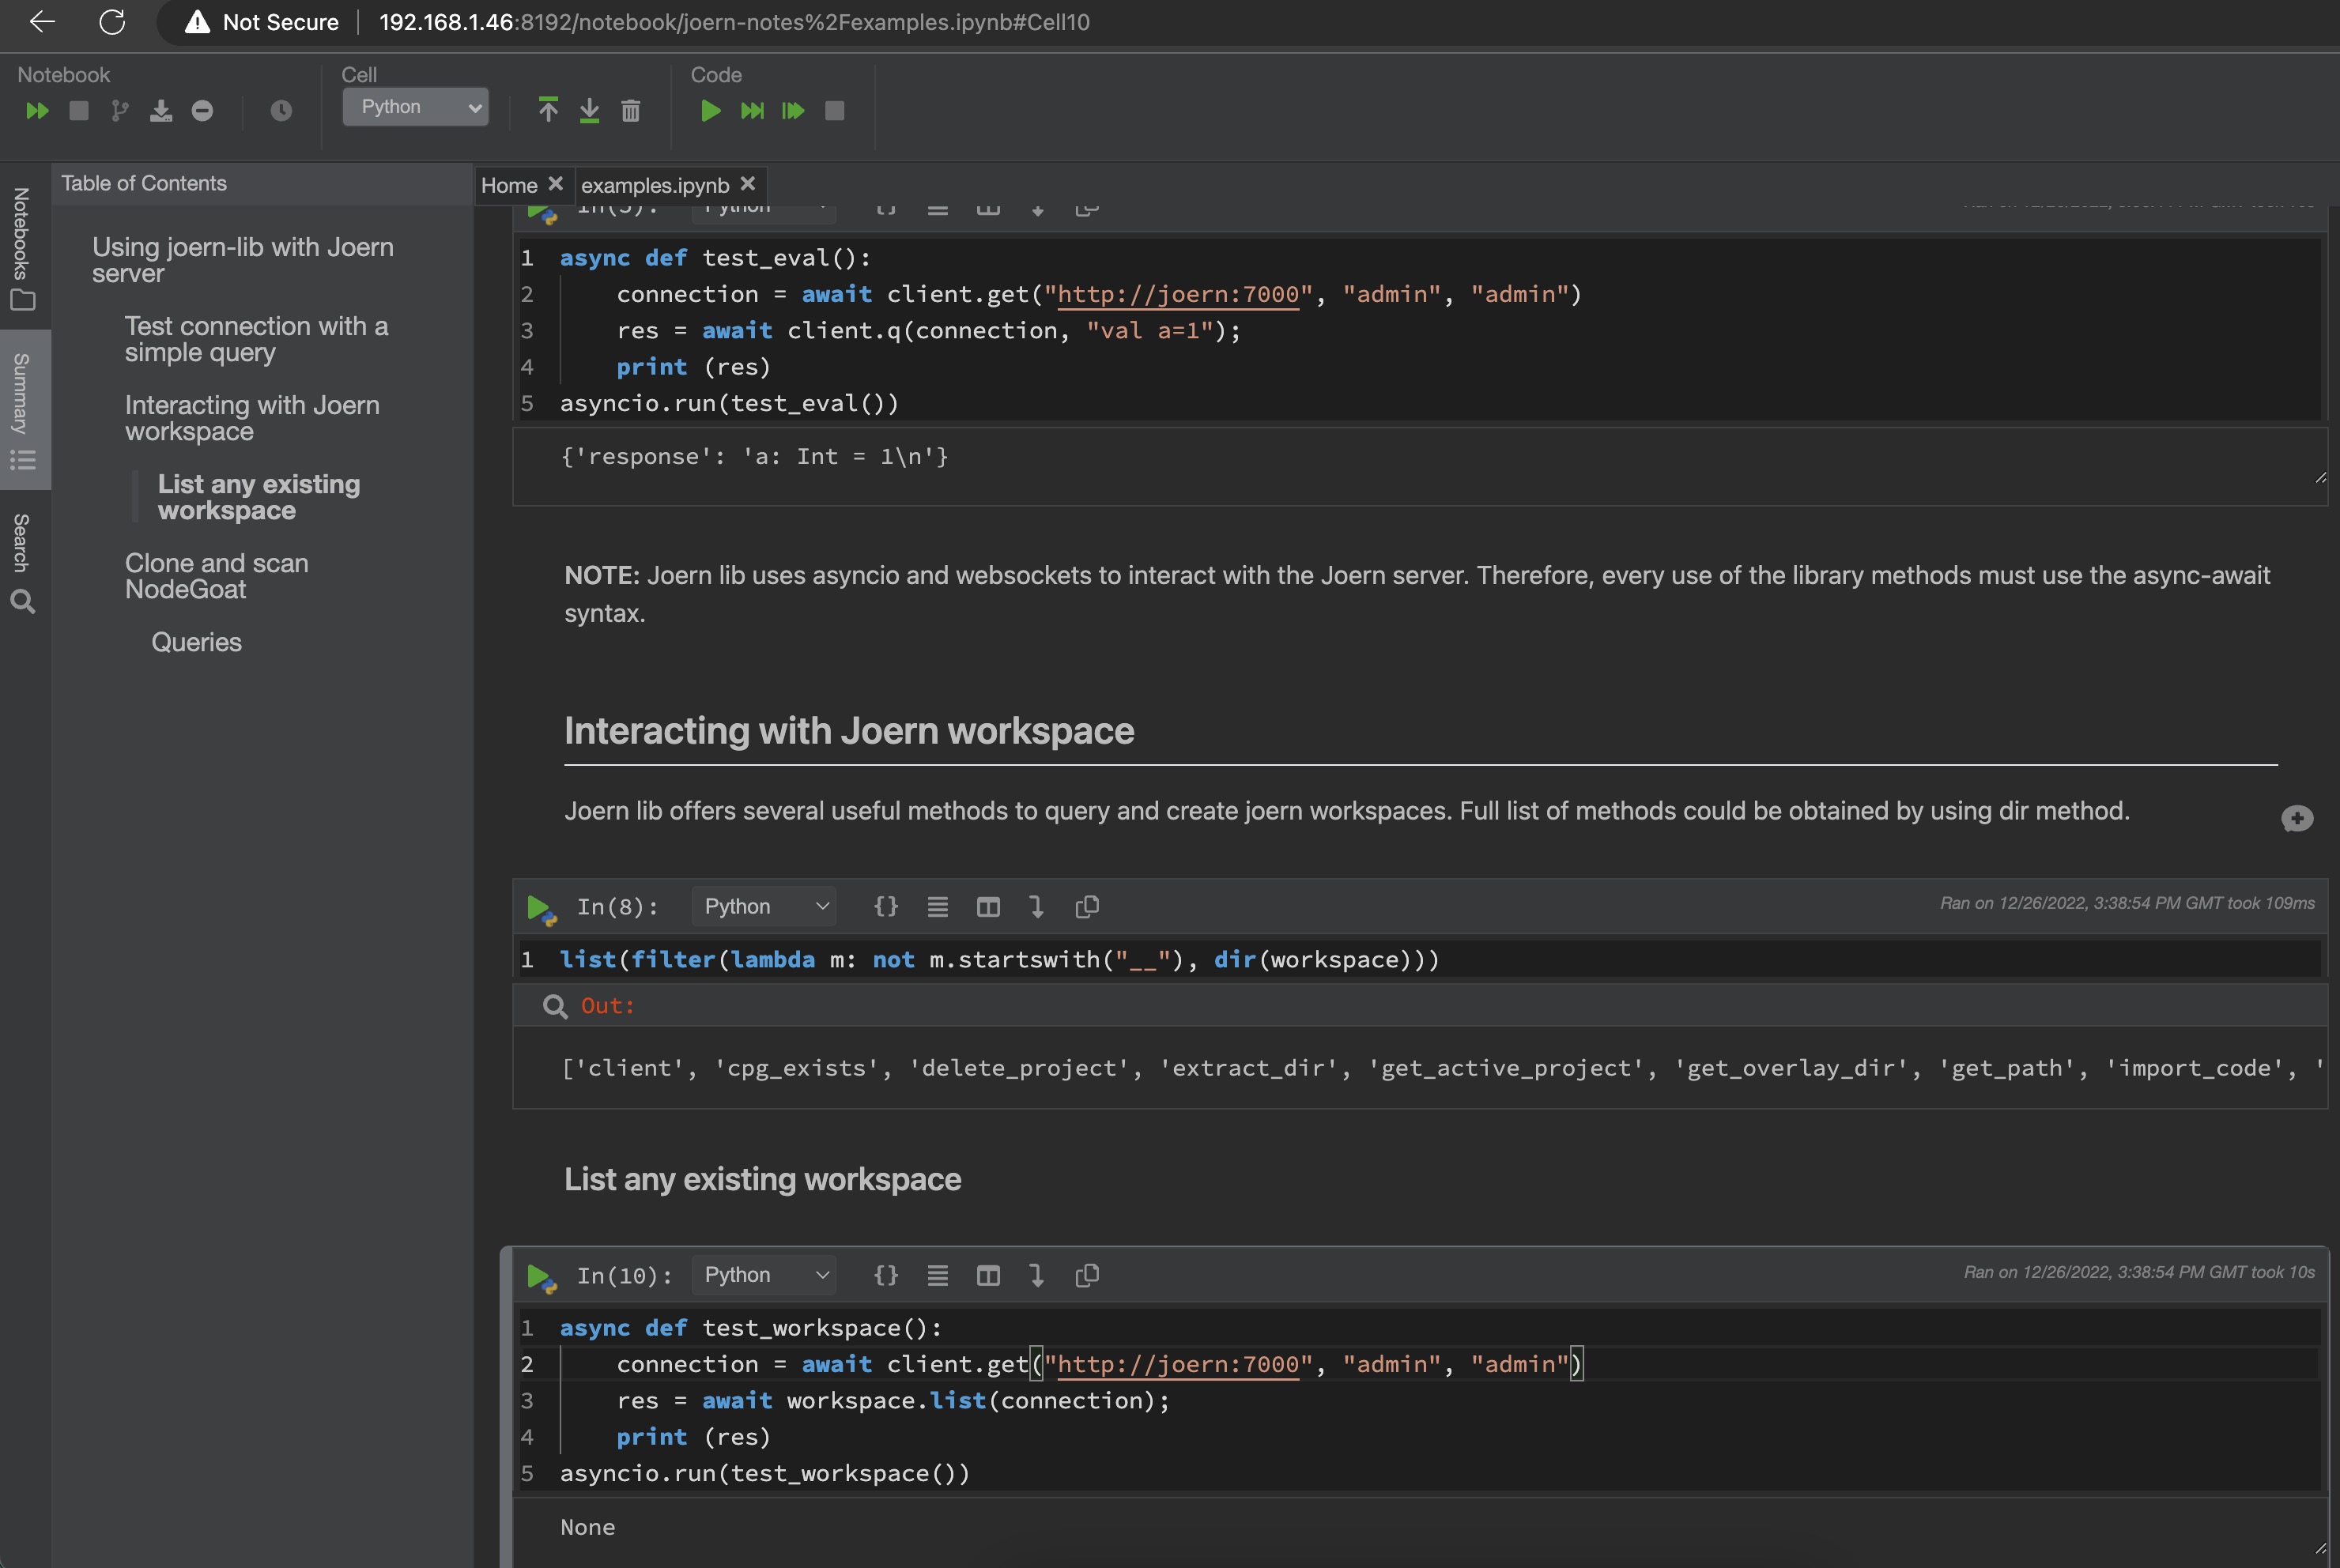Go to 'Clone and scan NodeGoat' in contents
Screen dimensions: 2340x1568
216,577
